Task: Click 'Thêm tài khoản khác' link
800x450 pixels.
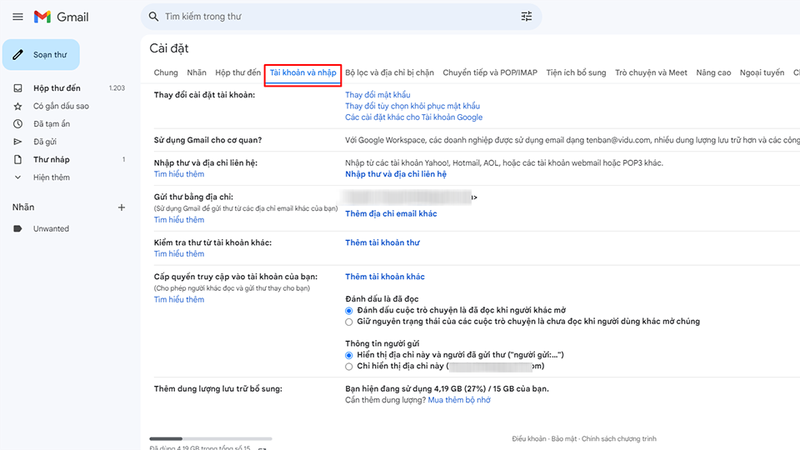Action: coord(385,277)
